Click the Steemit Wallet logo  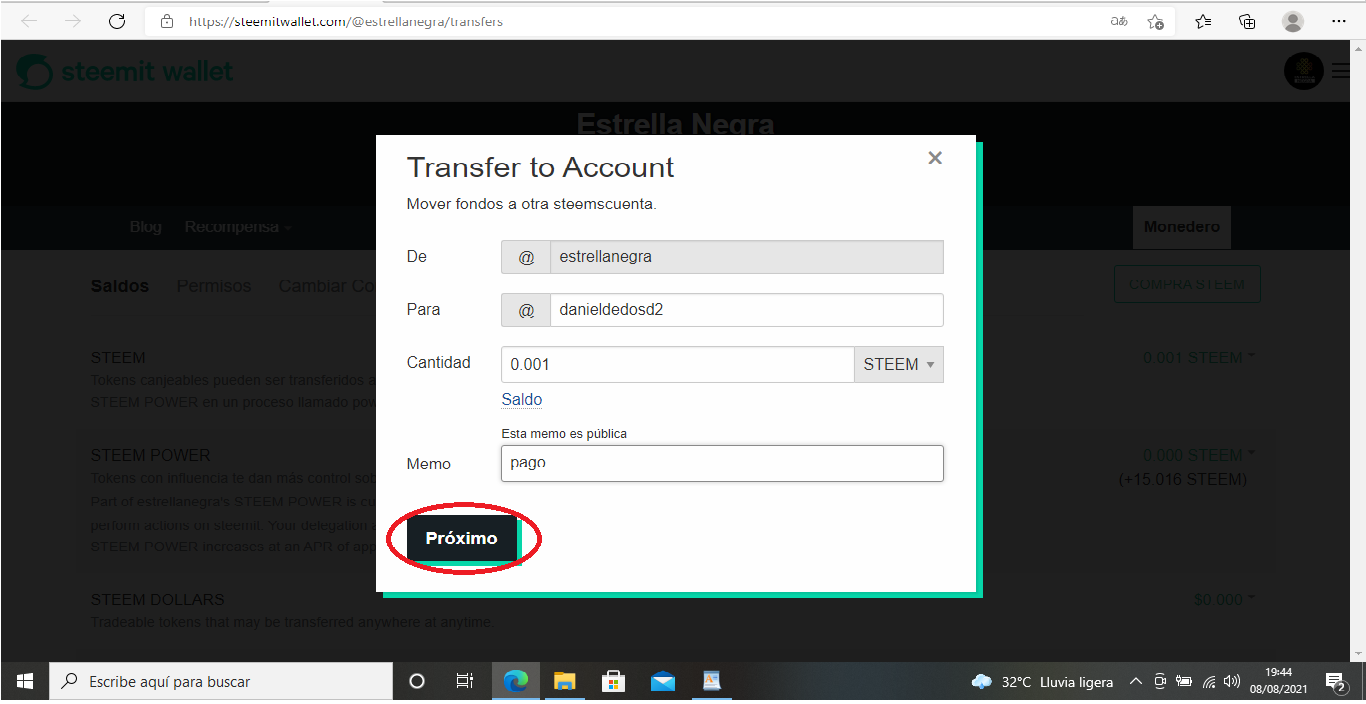click(125, 72)
